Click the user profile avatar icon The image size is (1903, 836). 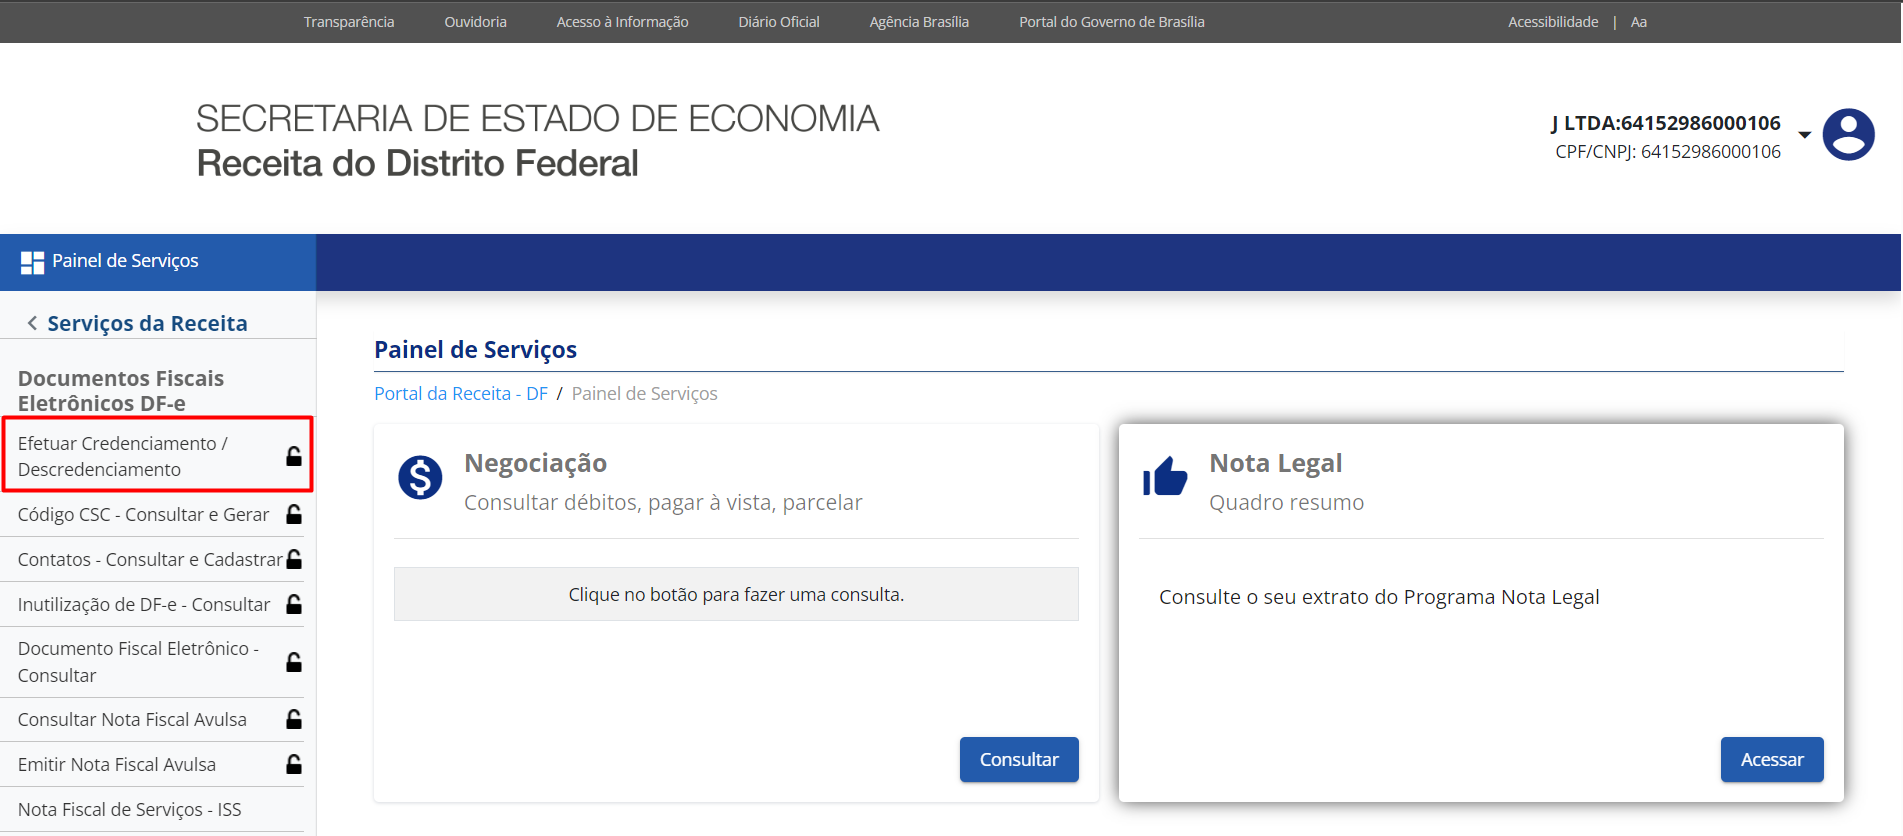(1847, 135)
